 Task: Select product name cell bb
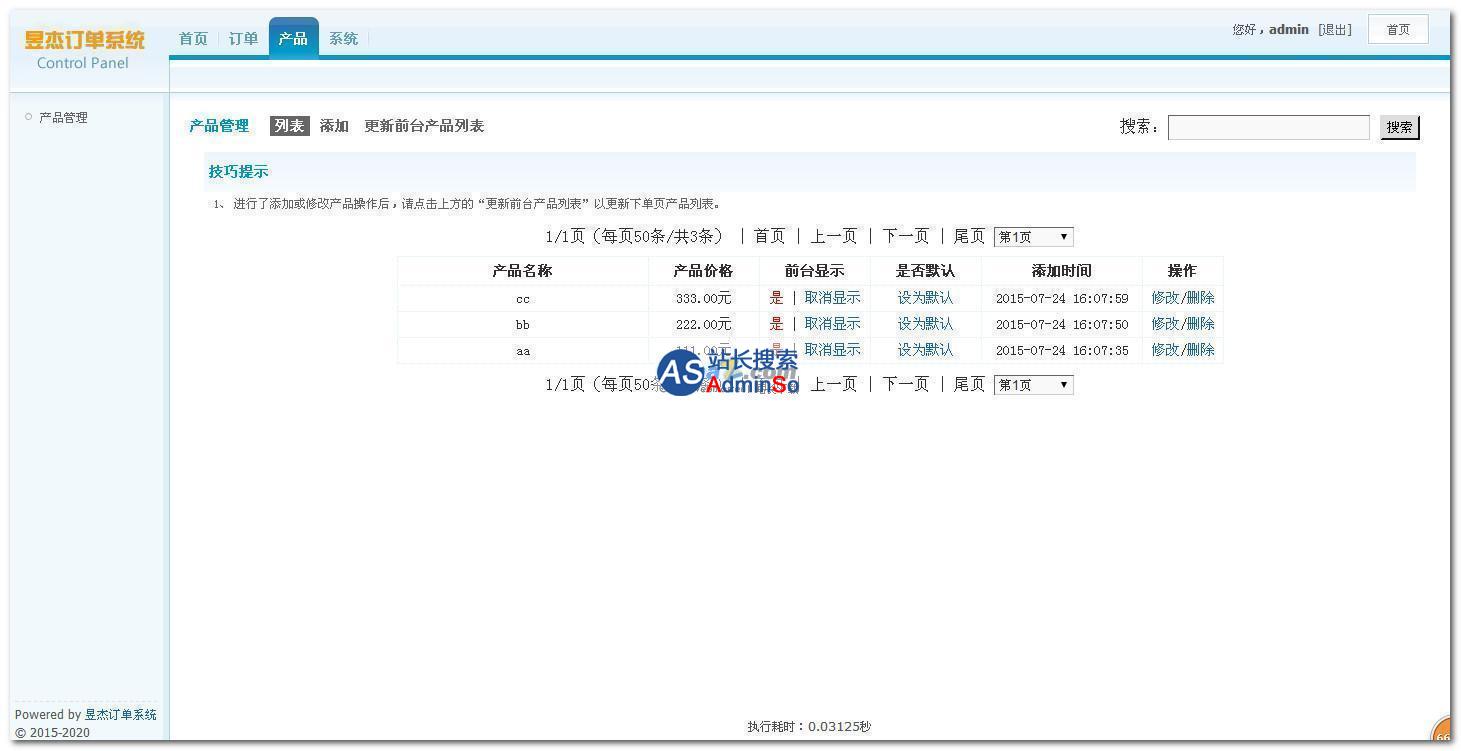pyautogui.click(x=523, y=325)
